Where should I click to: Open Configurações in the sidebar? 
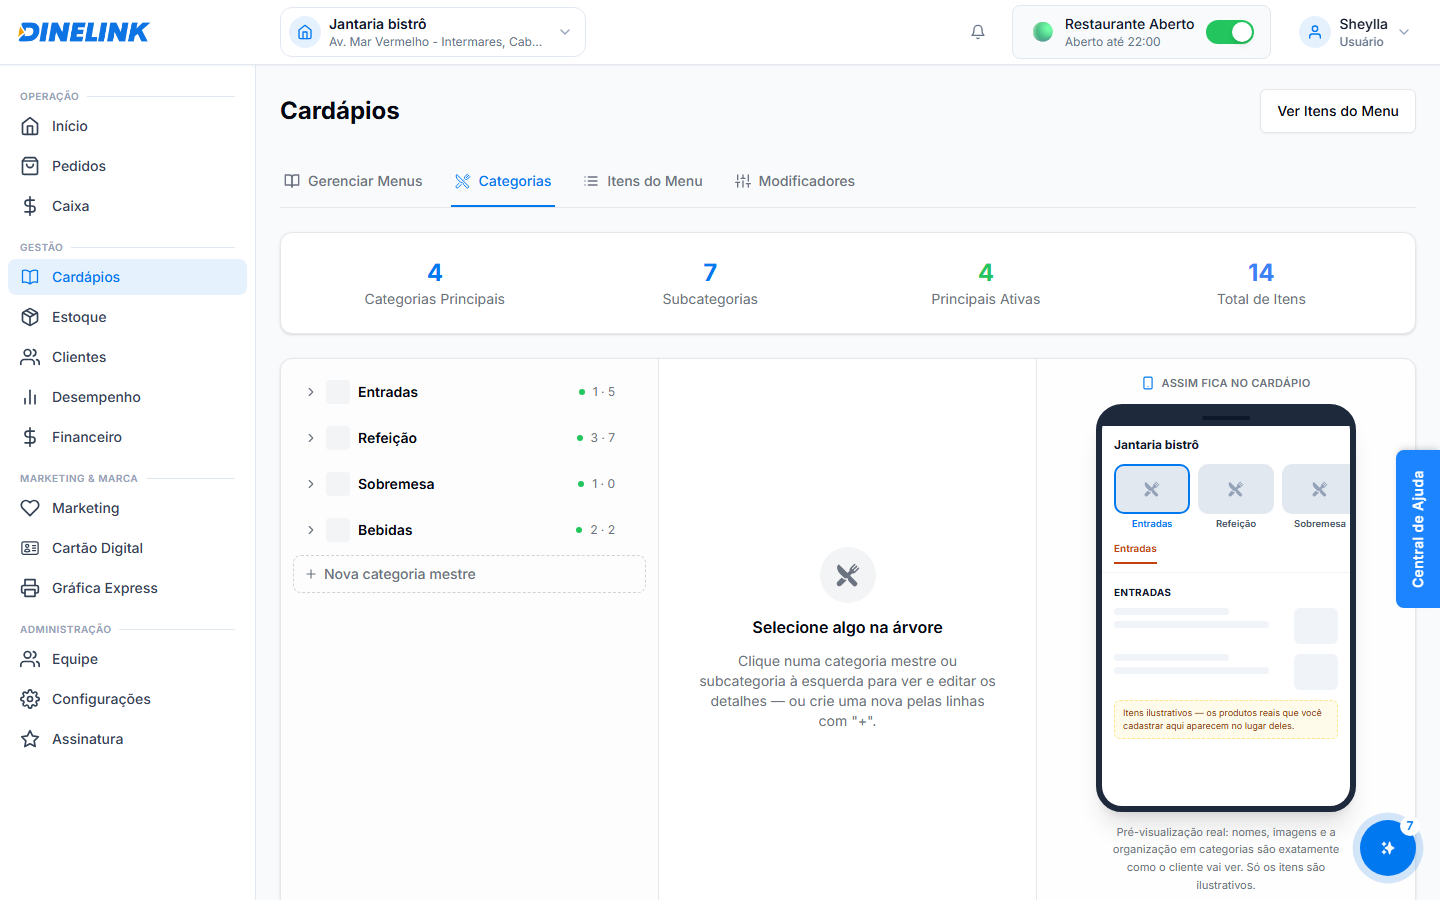click(x=127, y=699)
